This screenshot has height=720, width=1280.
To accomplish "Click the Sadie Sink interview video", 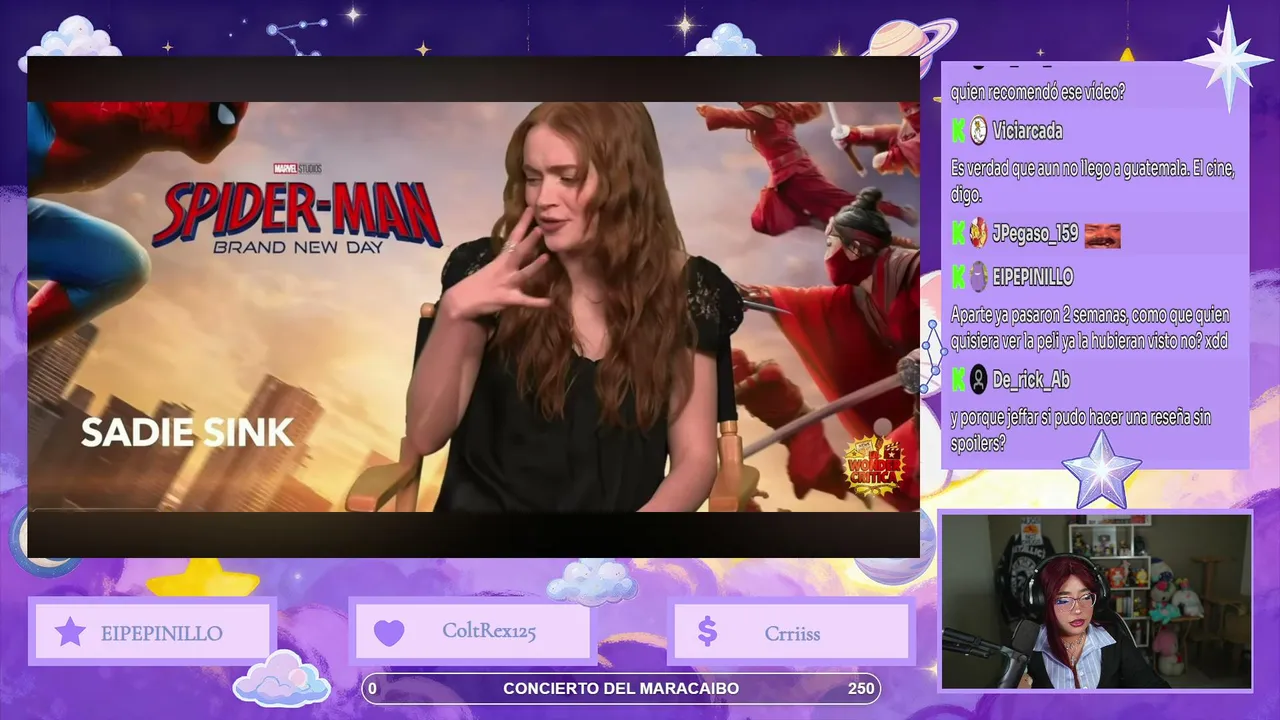I will pos(473,306).
